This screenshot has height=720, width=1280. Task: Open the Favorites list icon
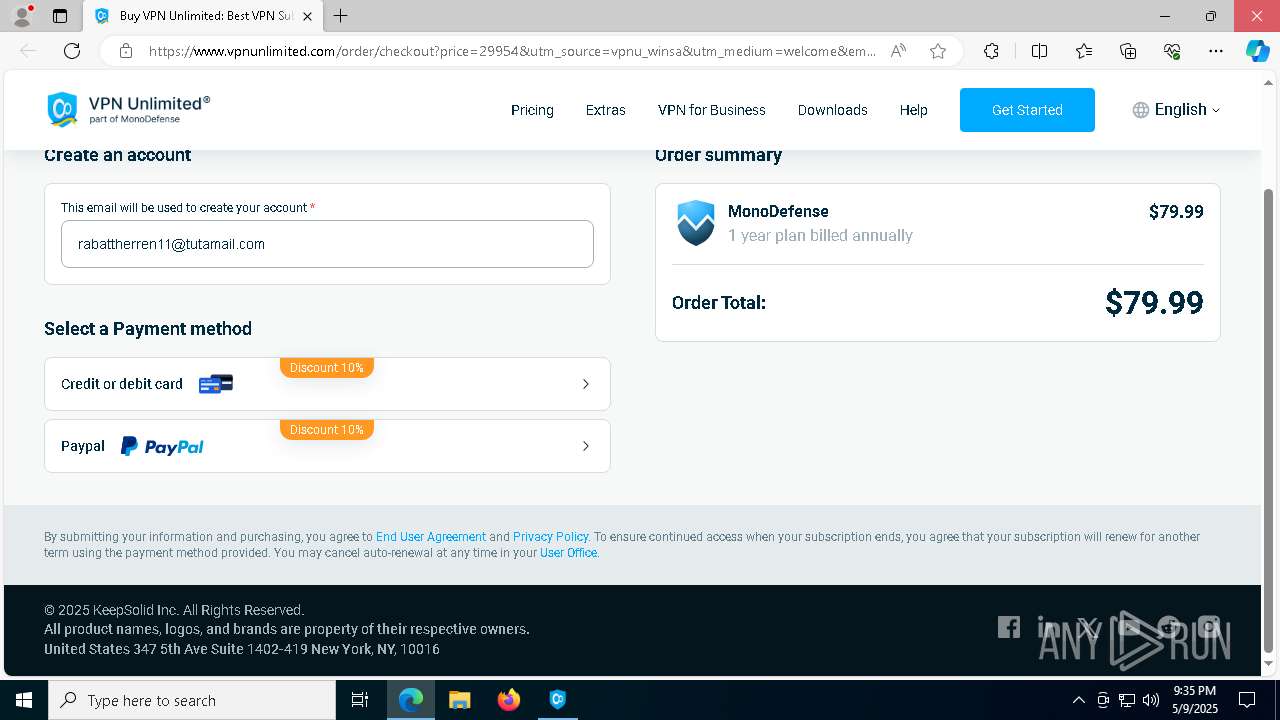[x=1084, y=51]
